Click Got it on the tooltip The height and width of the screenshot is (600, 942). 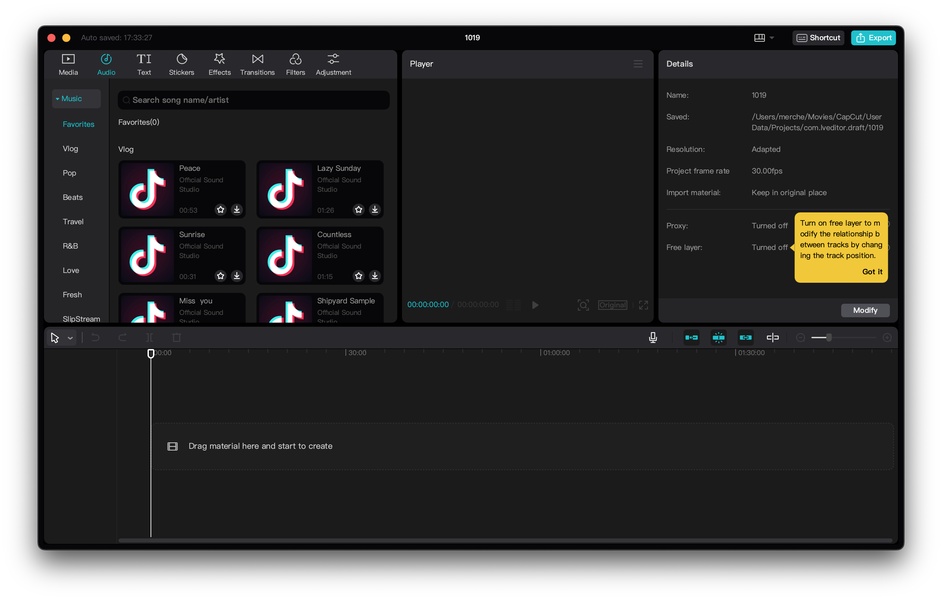[872, 271]
